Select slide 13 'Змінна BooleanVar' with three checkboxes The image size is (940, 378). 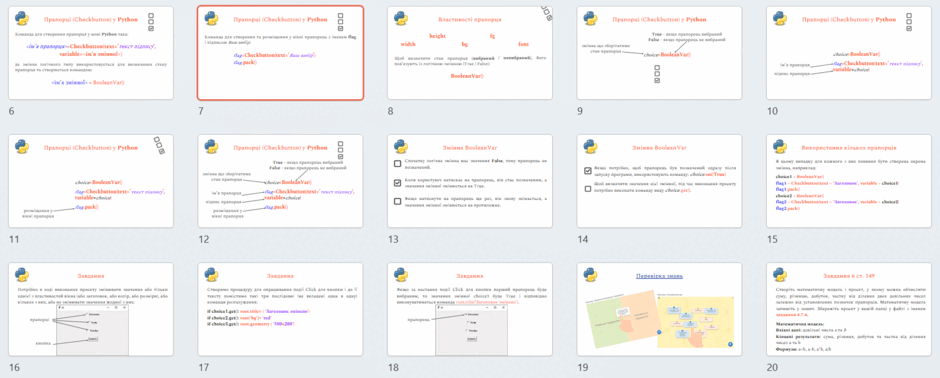[470, 181]
